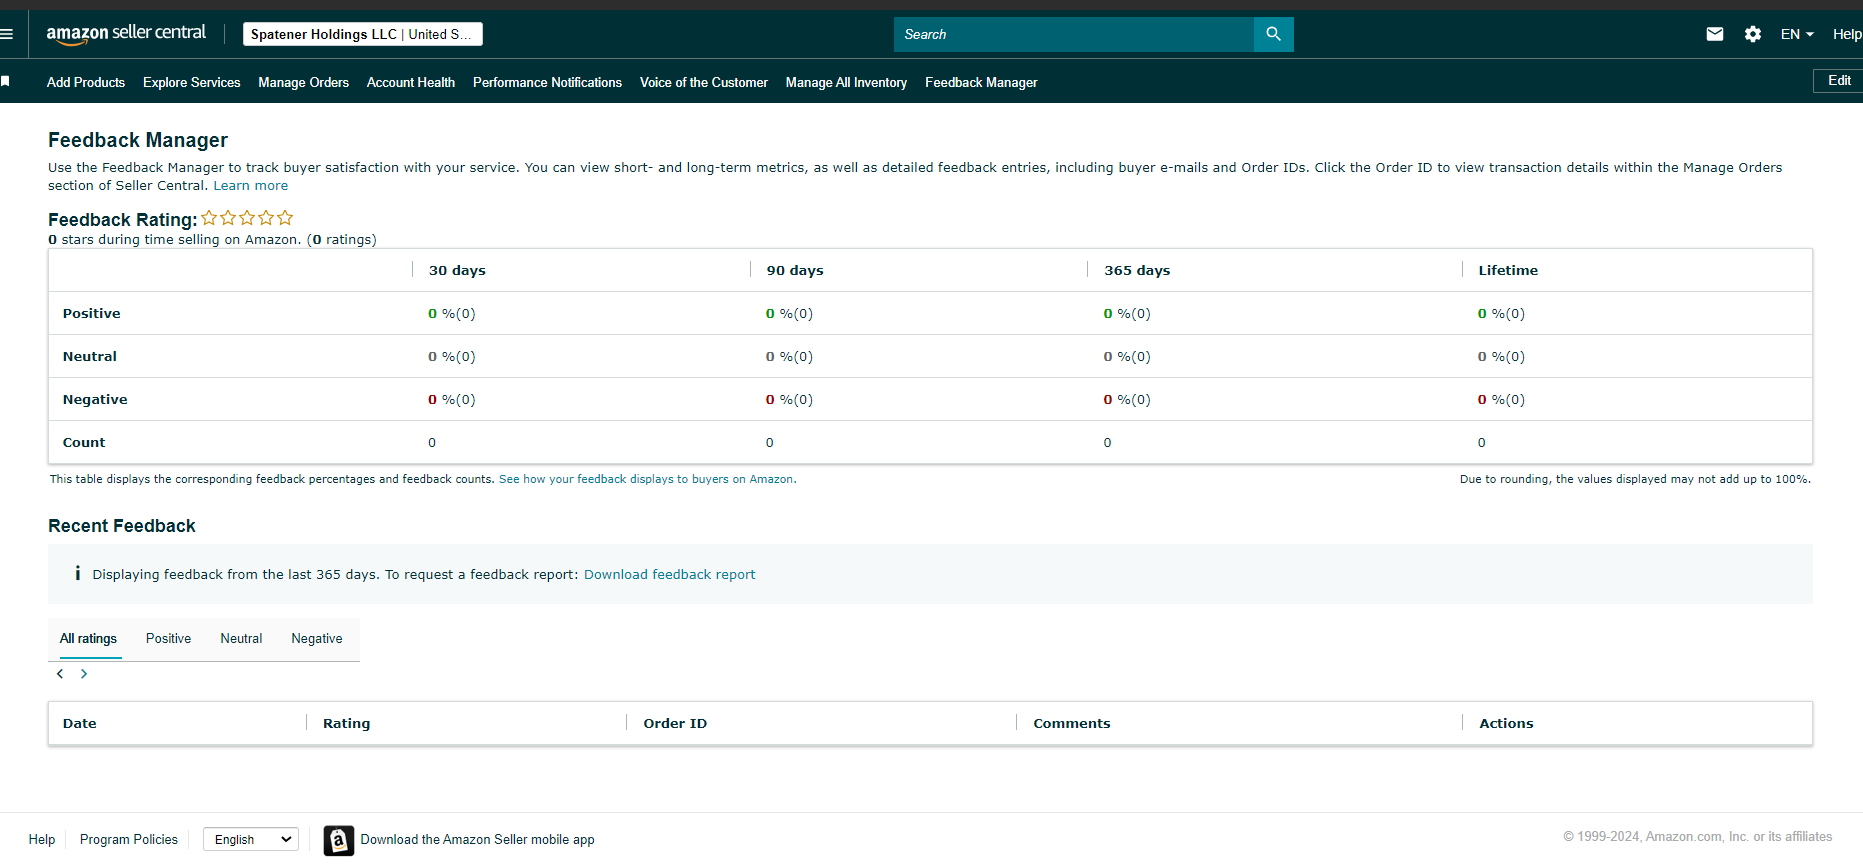Switch to the Positive tab

(x=168, y=638)
